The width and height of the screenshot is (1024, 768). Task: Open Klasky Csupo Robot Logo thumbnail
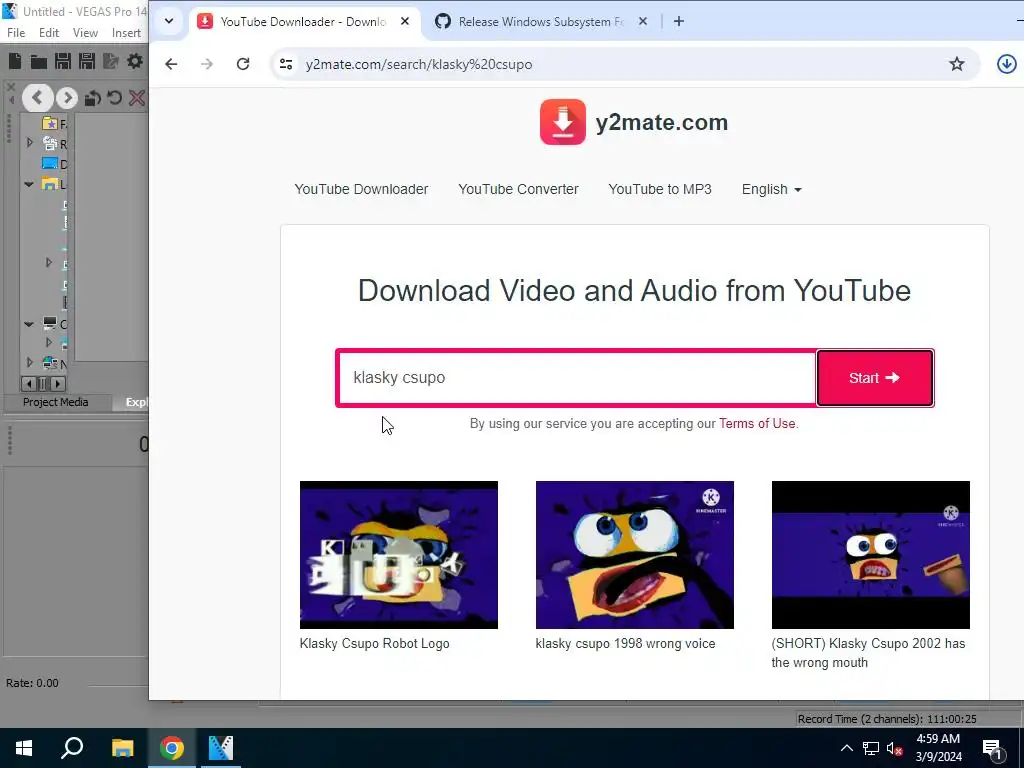point(398,555)
